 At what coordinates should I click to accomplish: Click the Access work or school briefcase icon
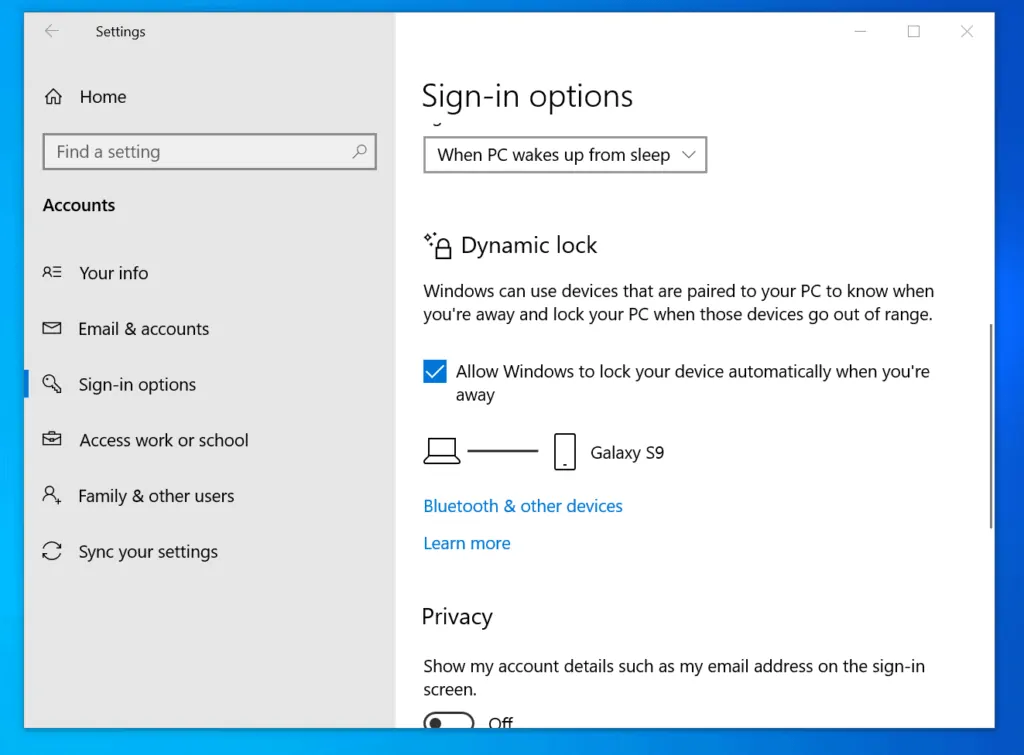[52, 440]
